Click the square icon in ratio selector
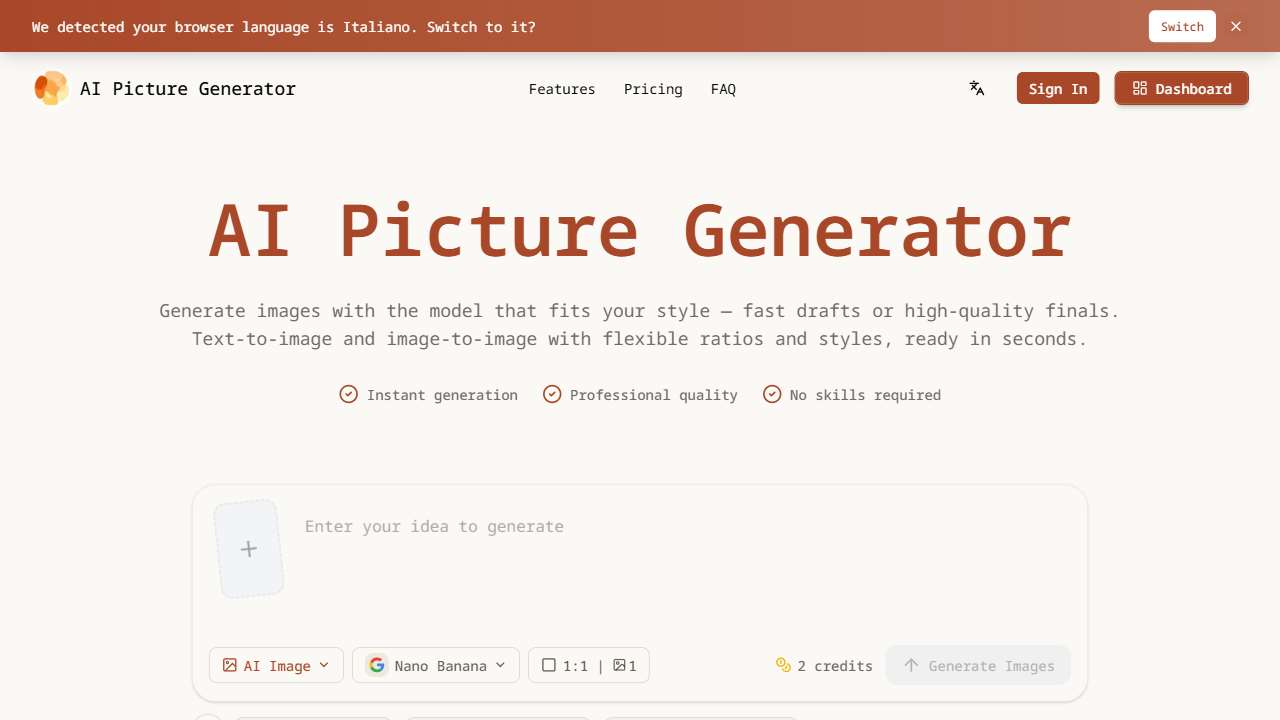This screenshot has width=1280, height=720. [x=549, y=665]
